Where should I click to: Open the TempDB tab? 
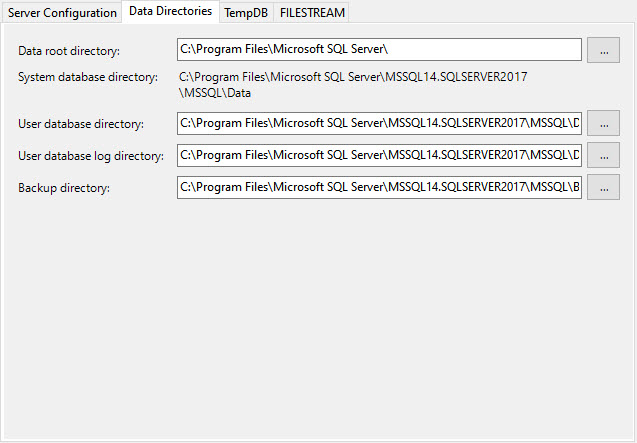(x=245, y=12)
